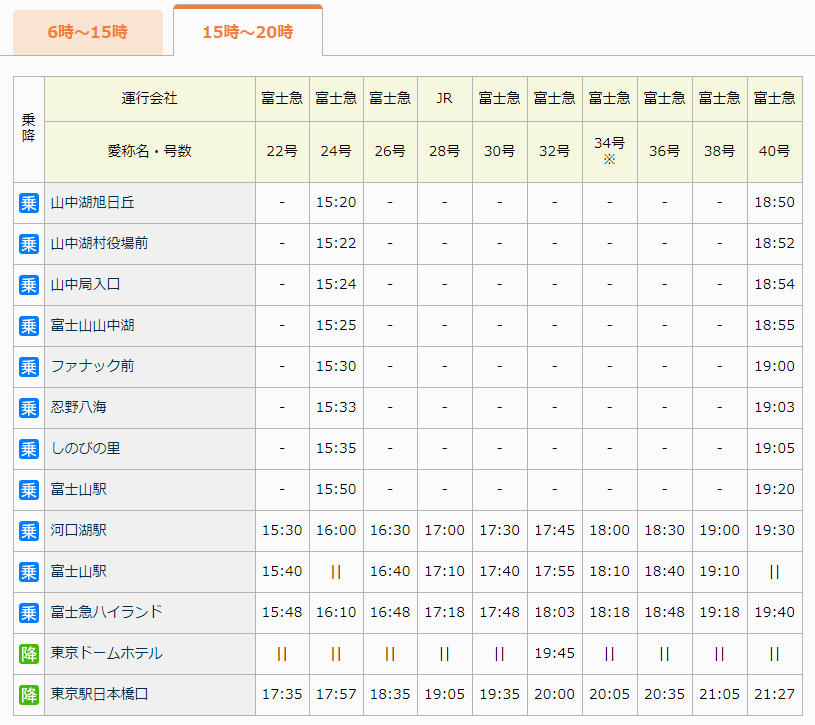This screenshot has height=725, width=815.
Task: Select the 32号 column header
Action: pyautogui.click(x=555, y=152)
